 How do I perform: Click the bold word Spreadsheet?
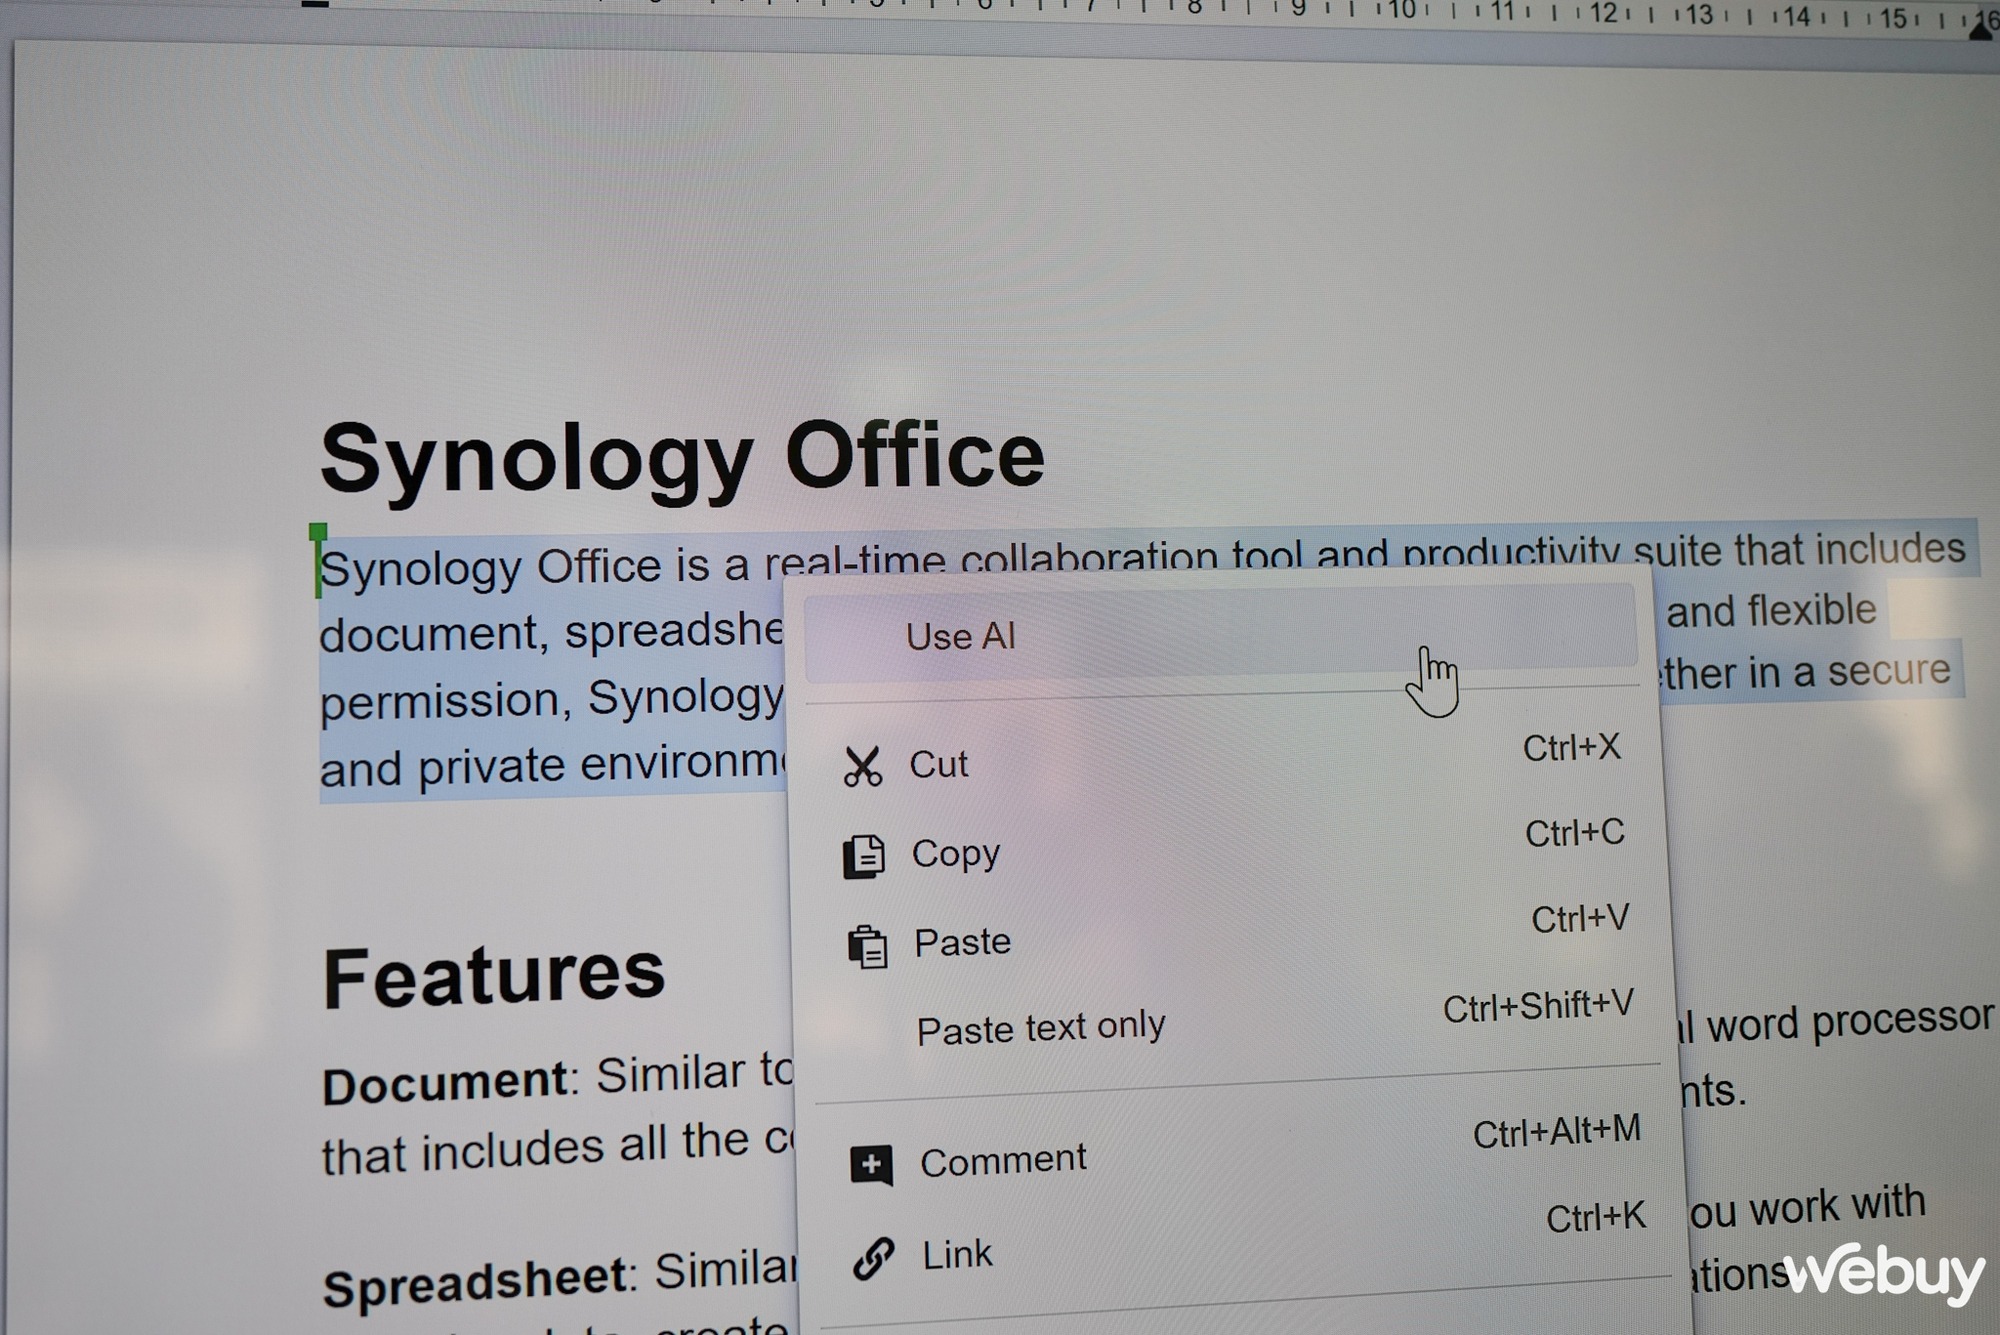click(x=474, y=1283)
